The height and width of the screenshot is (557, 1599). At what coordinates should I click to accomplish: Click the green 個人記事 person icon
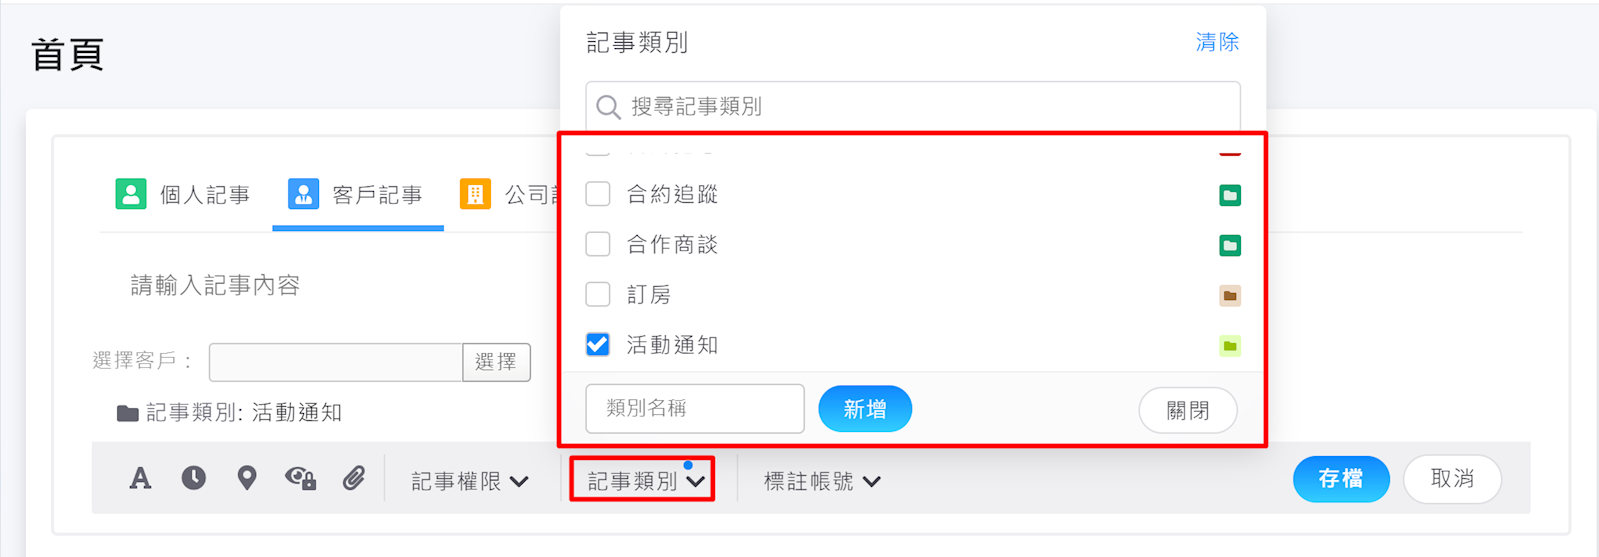click(x=131, y=194)
